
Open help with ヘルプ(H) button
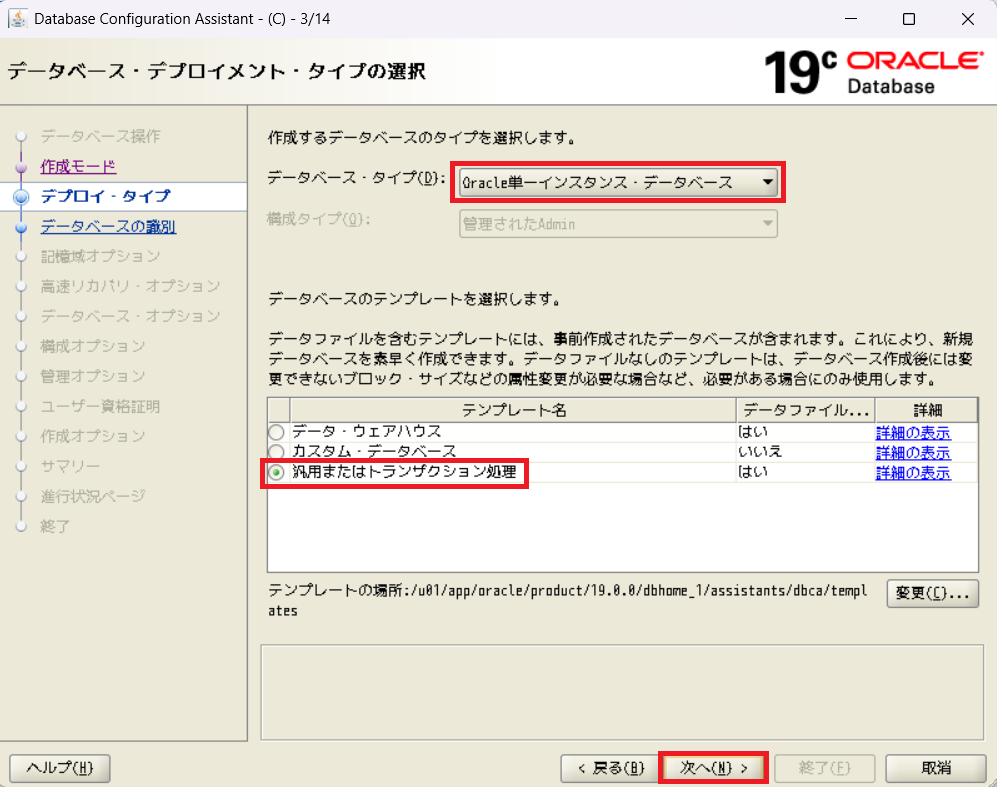pyautogui.click(x=59, y=767)
